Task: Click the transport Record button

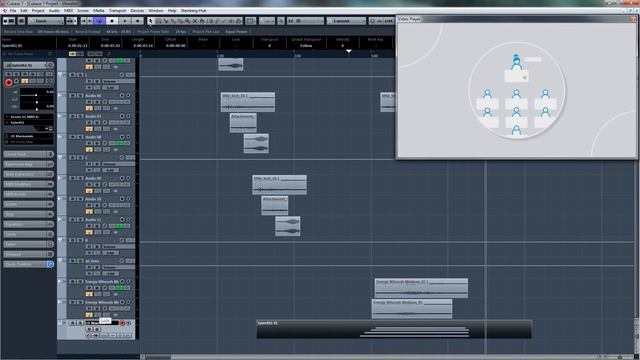Action: click(138, 21)
